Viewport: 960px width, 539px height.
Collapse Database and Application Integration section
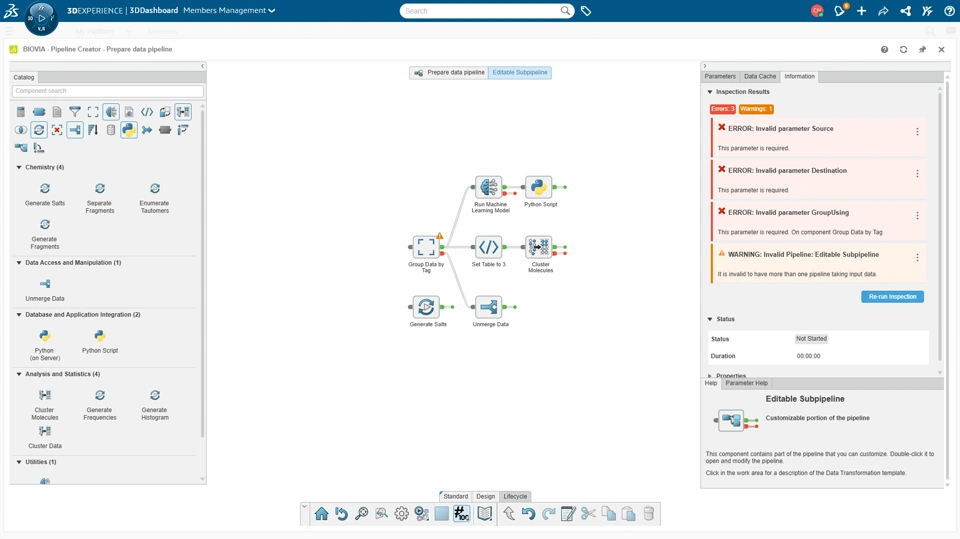click(19, 315)
